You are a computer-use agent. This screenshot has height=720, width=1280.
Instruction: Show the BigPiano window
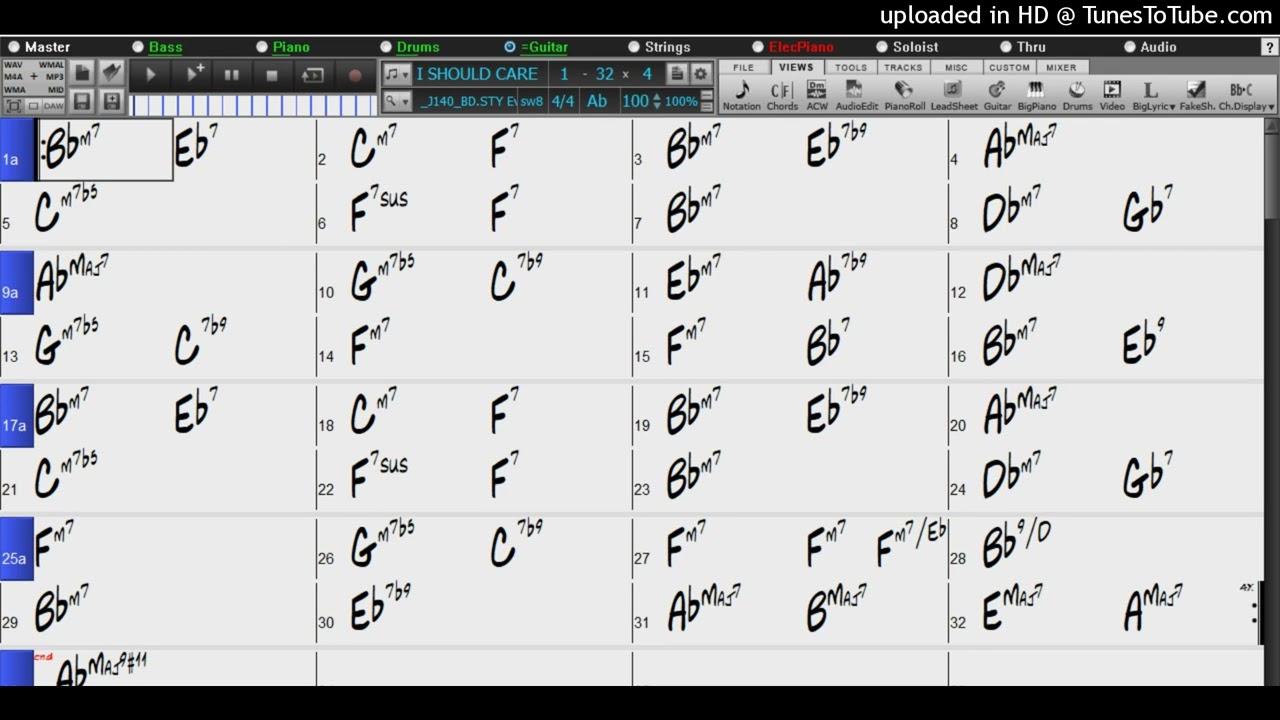coord(1036,96)
